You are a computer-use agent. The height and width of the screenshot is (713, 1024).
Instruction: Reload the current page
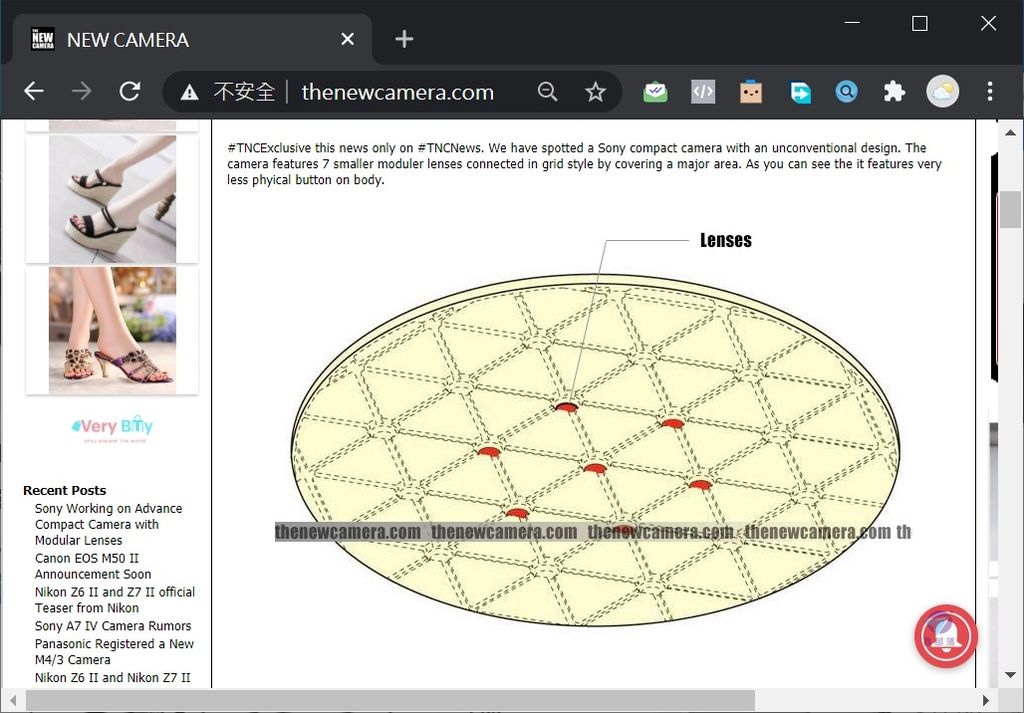coord(130,91)
